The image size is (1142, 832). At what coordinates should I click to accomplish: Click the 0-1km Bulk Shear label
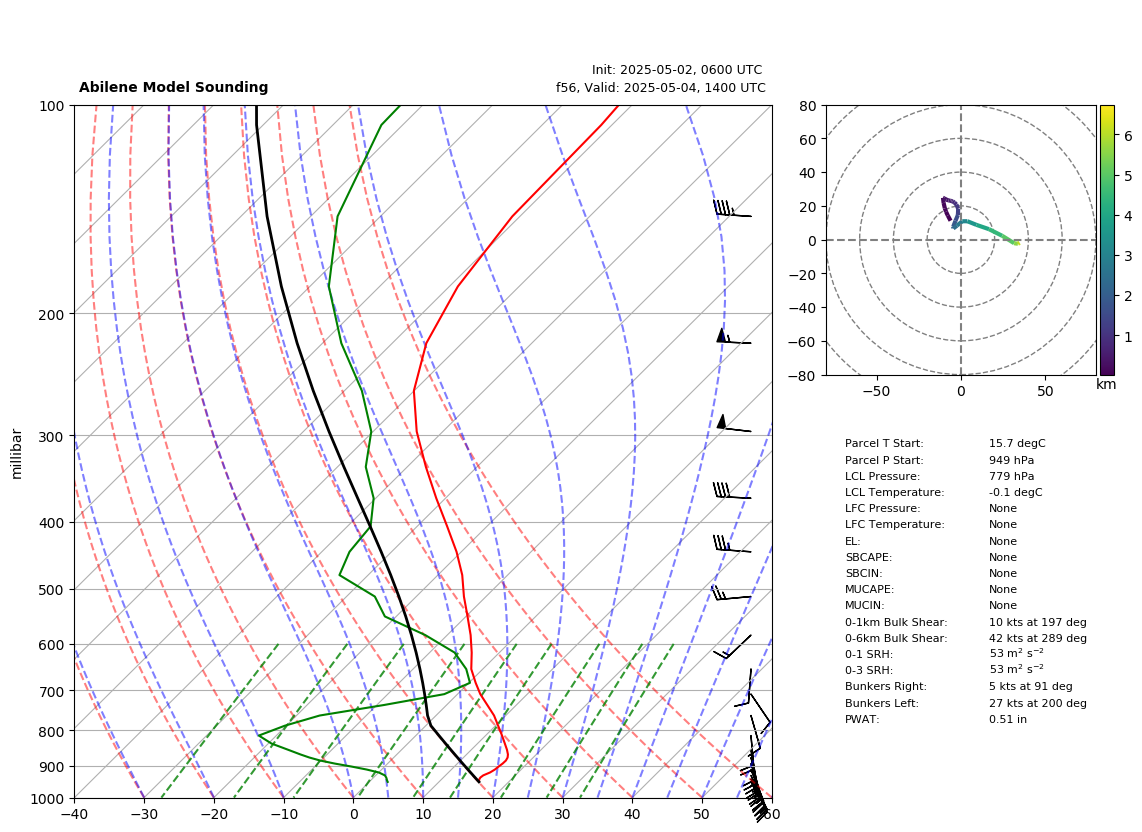(896, 622)
